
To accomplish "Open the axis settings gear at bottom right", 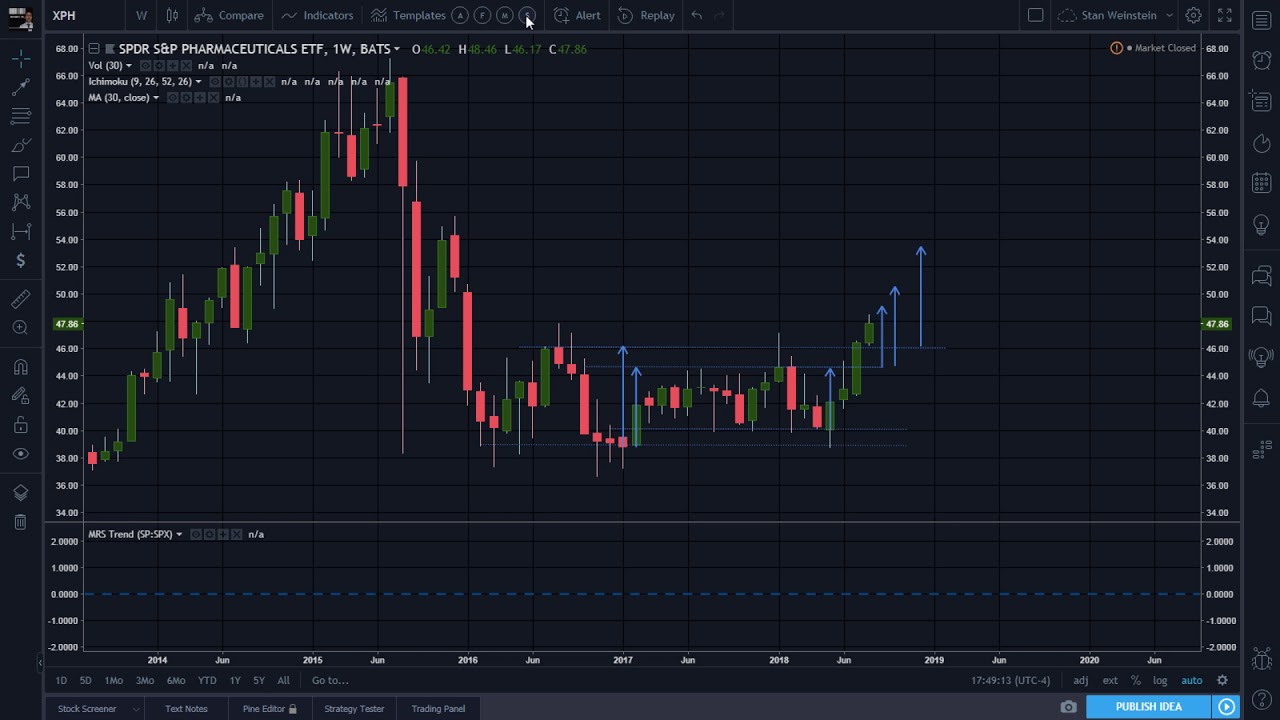I will pyautogui.click(x=1222, y=681).
